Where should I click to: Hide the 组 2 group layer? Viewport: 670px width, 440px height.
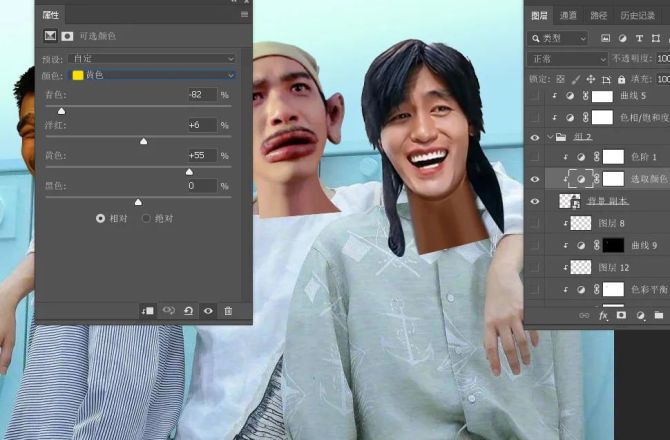click(x=535, y=137)
